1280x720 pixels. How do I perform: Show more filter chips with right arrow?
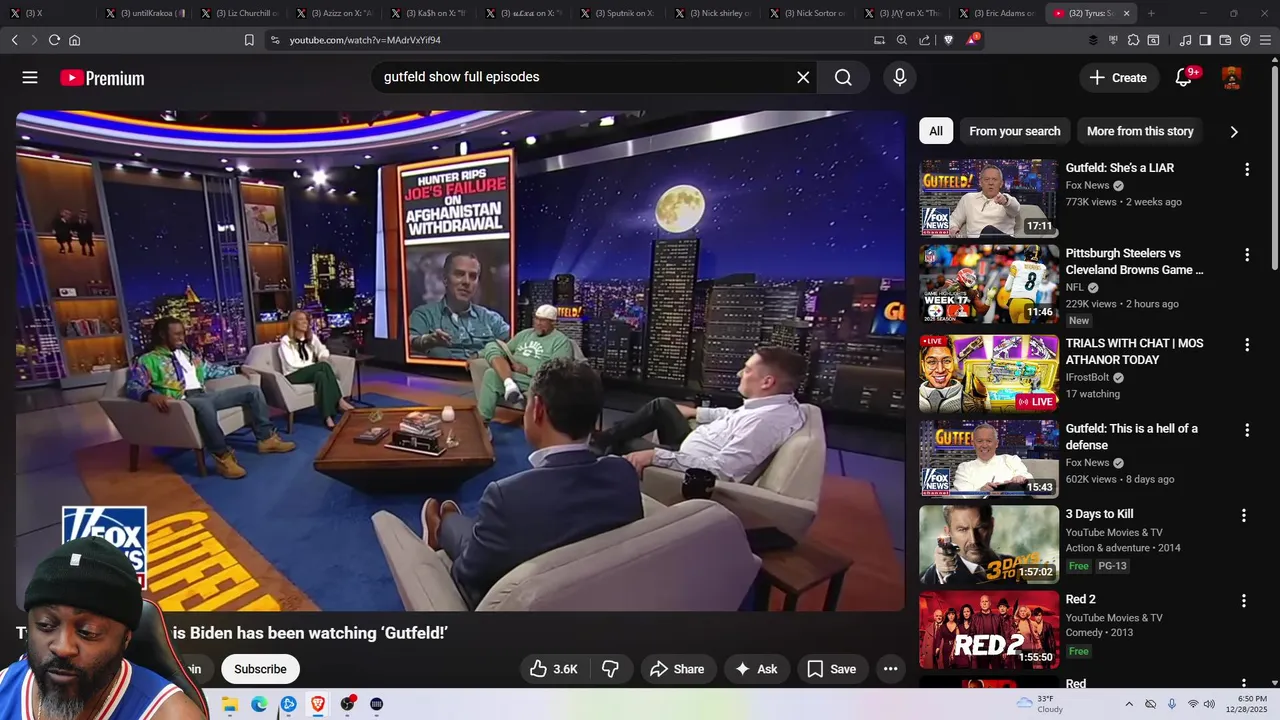1234,131
